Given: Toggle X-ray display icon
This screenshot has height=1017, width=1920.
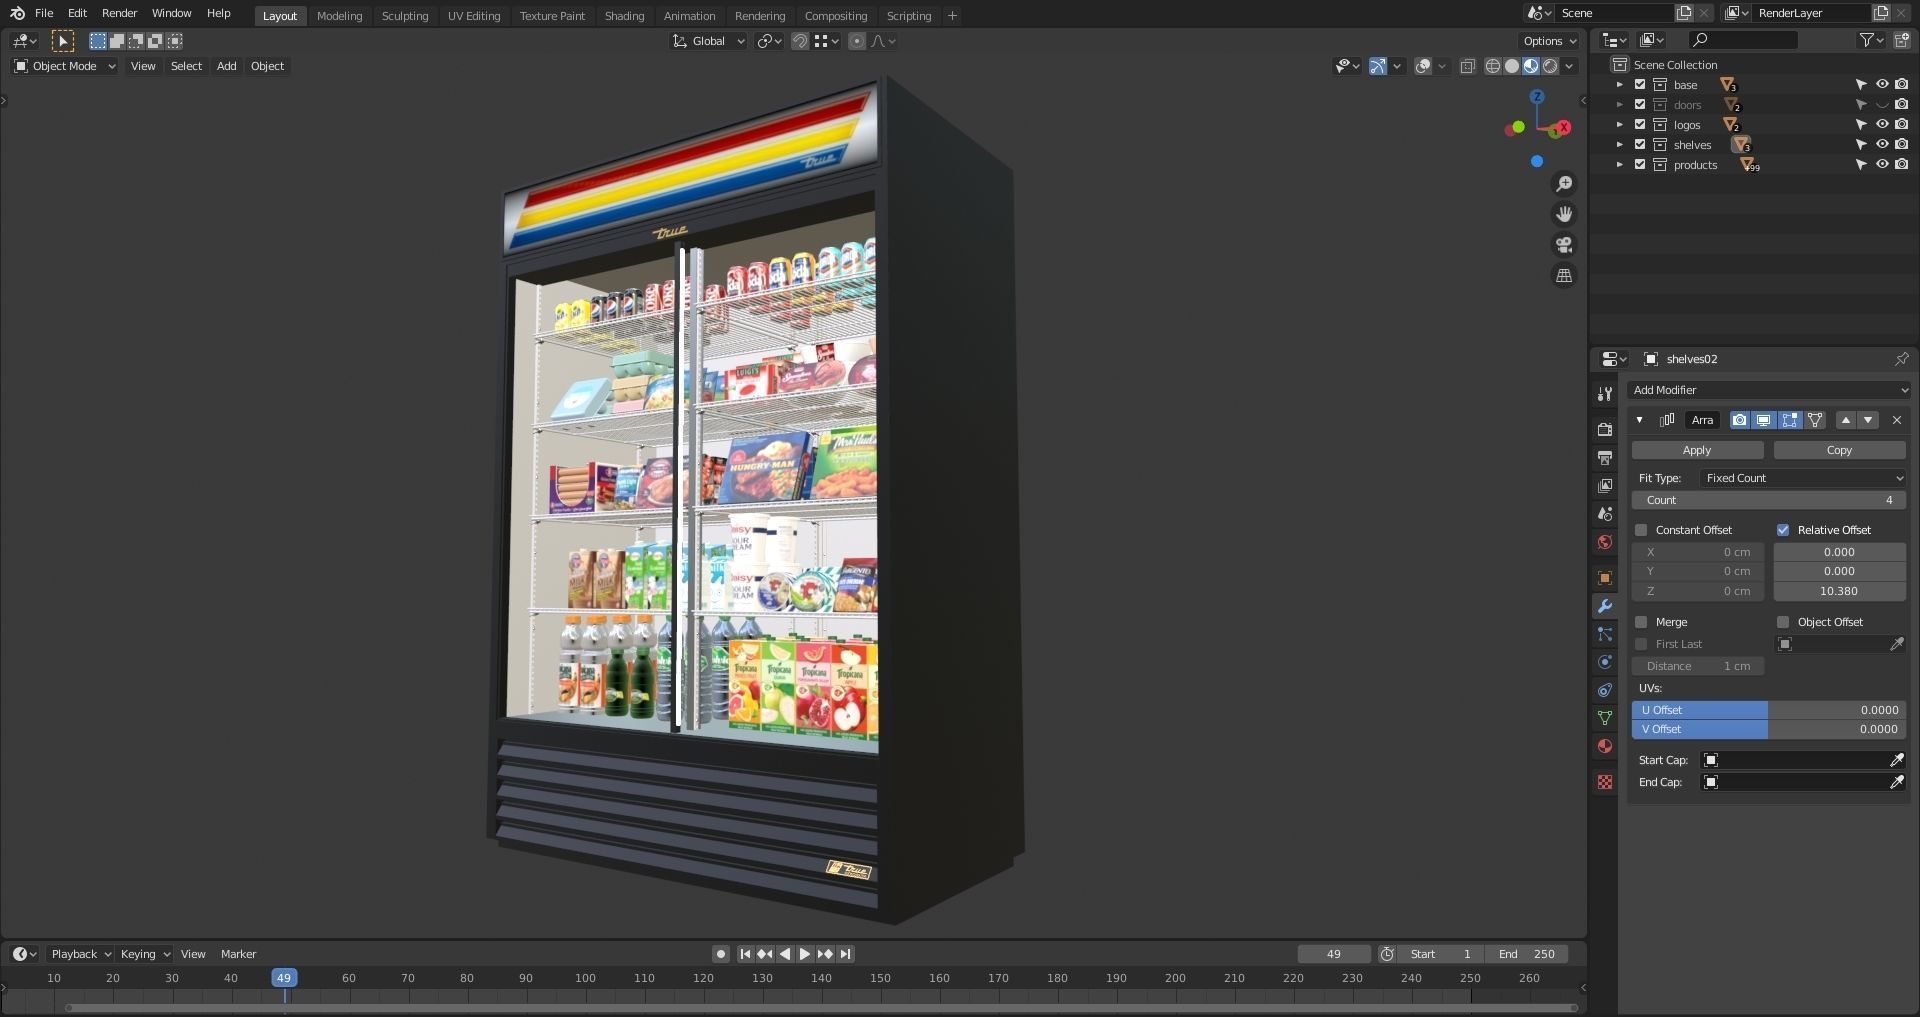Looking at the screenshot, I should [1468, 66].
